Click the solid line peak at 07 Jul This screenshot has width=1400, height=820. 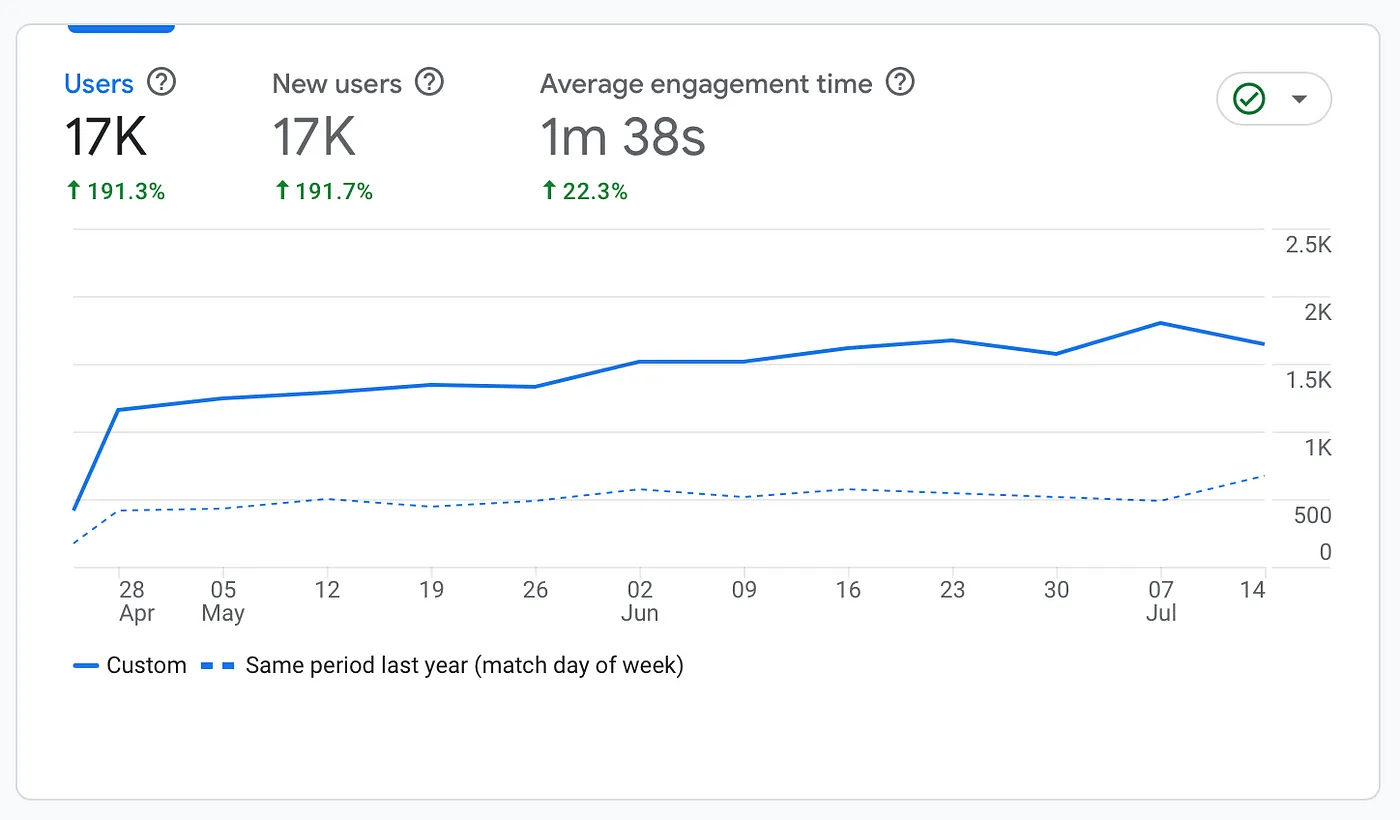pos(1160,323)
